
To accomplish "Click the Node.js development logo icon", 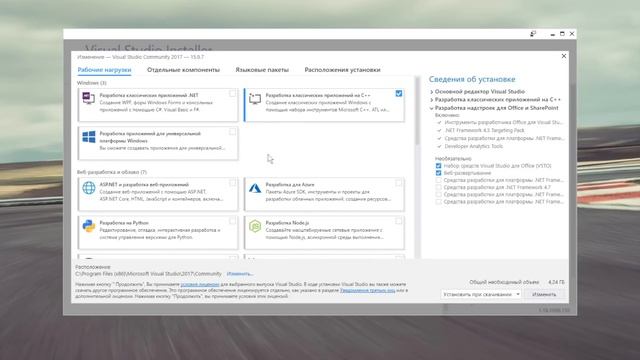I will point(255,226).
